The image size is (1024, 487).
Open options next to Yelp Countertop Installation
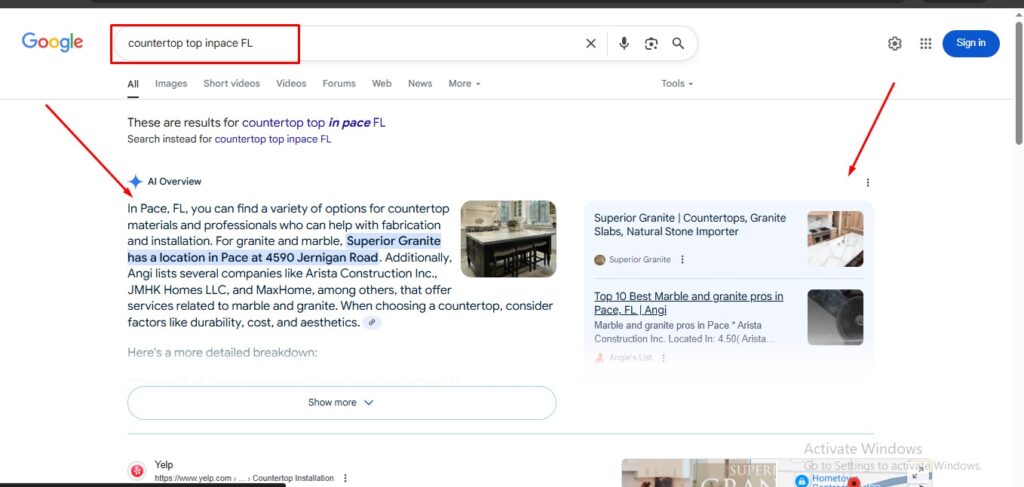pos(345,478)
